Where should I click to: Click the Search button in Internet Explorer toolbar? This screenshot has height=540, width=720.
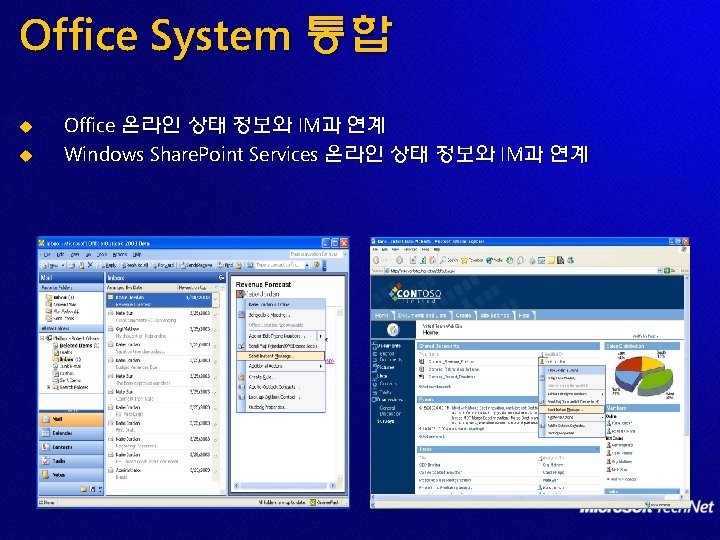[x=449, y=260]
